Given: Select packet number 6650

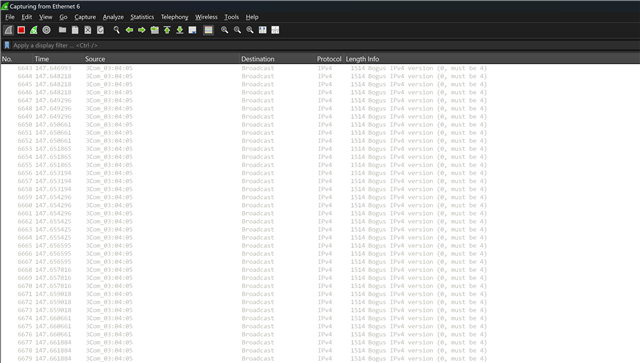Looking at the screenshot, I should point(24,125).
